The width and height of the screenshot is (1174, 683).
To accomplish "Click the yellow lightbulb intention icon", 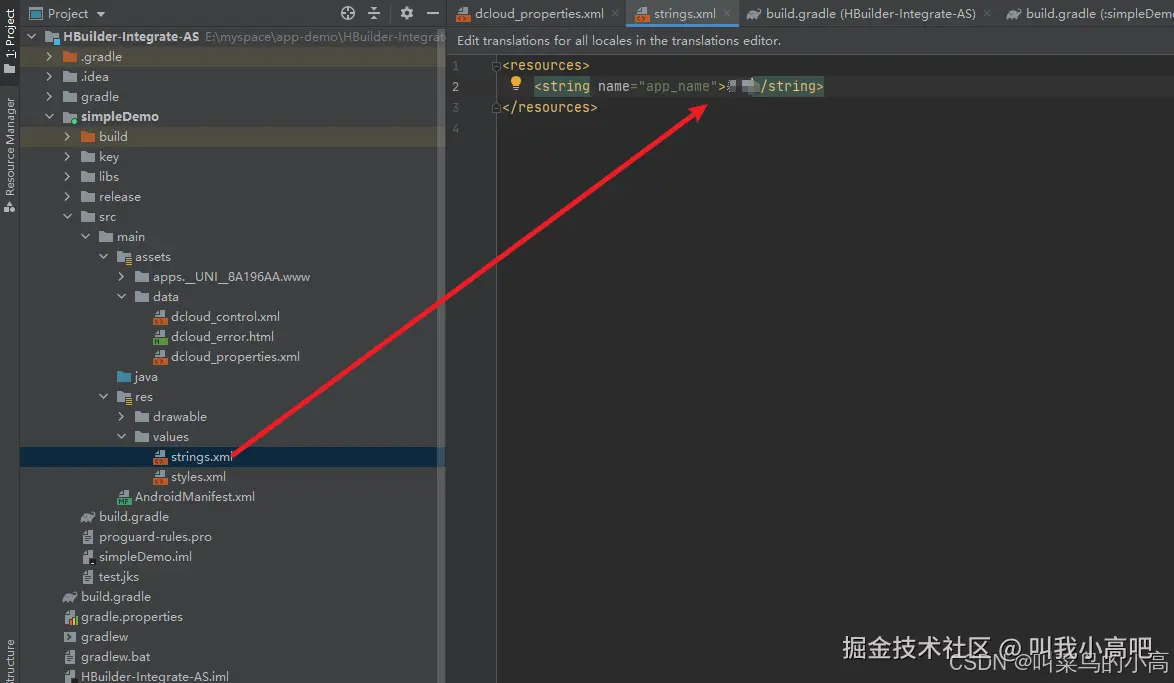I will tap(516, 84).
